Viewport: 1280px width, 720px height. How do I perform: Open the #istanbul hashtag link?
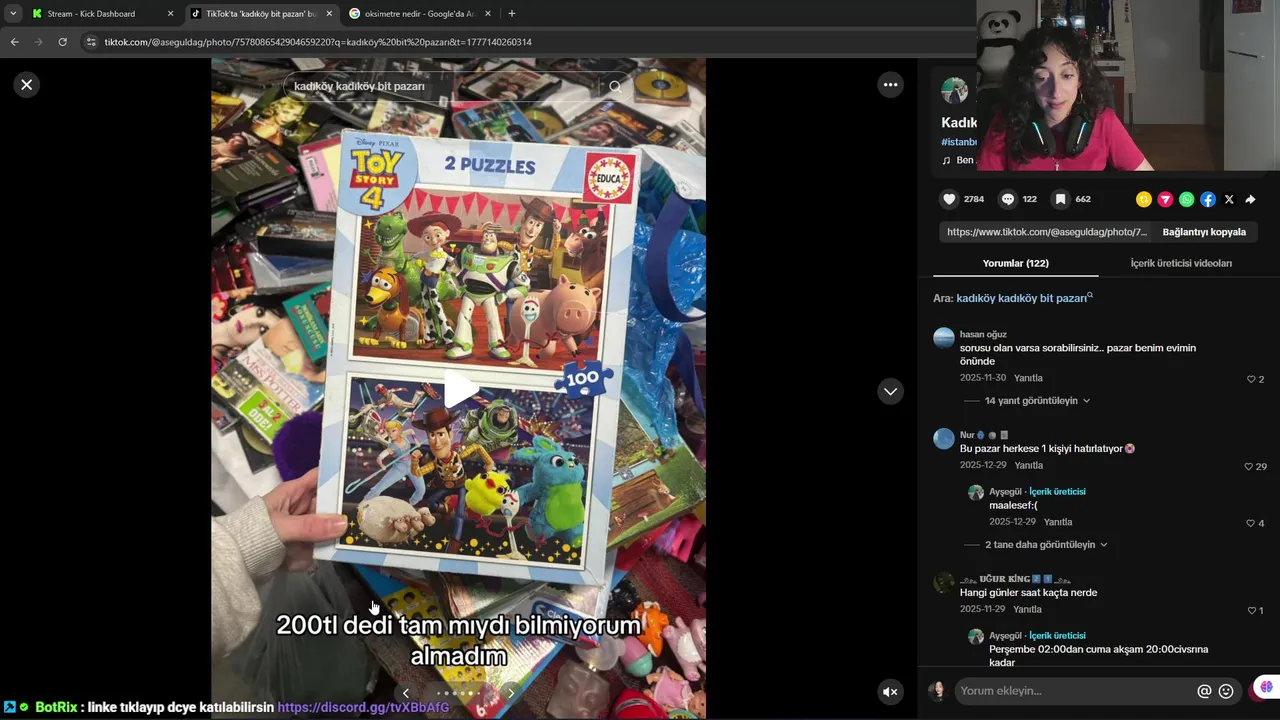point(958,142)
